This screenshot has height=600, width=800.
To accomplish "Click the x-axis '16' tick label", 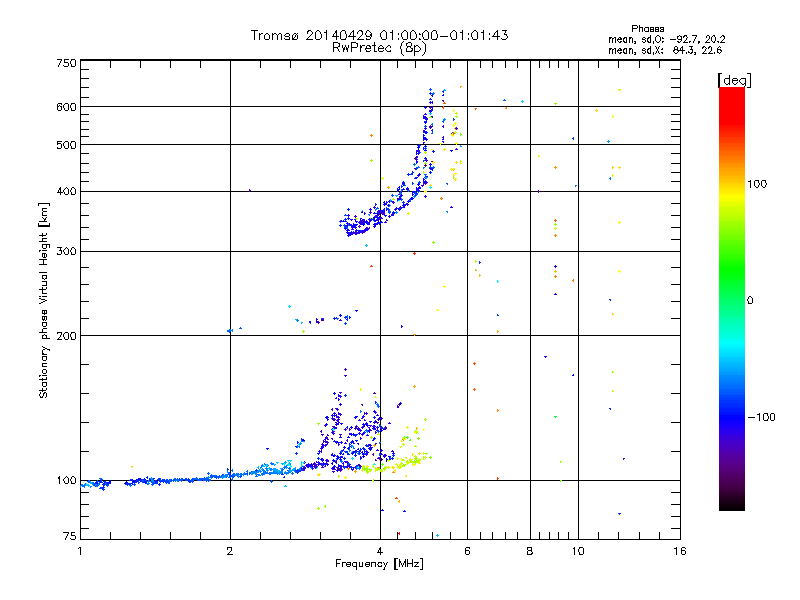I will point(680,551).
